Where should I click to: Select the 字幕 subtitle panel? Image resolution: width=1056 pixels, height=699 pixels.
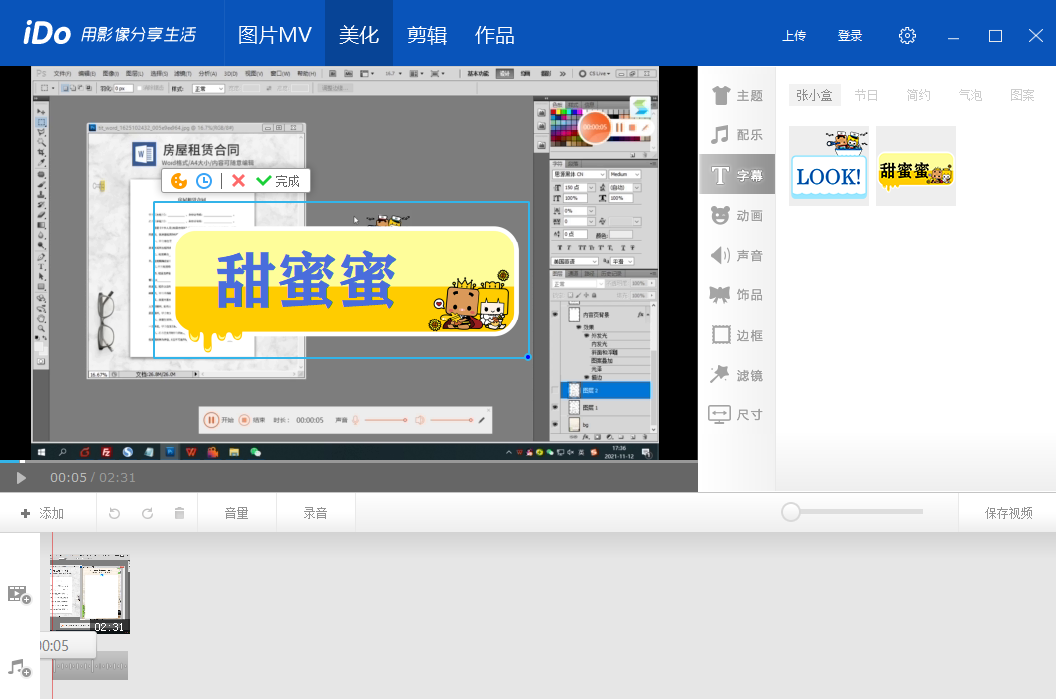[737, 175]
